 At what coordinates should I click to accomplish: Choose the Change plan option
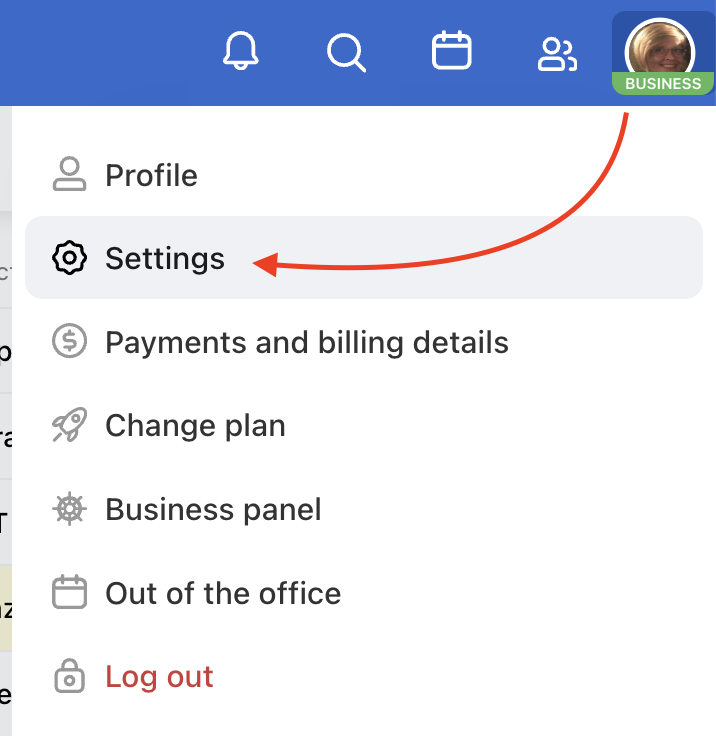pyautogui.click(x=195, y=426)
